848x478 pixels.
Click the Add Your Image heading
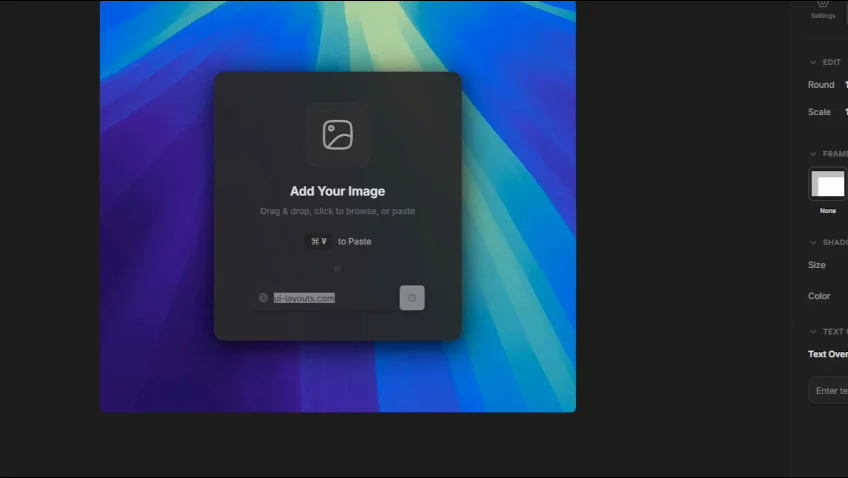(337, 191)
